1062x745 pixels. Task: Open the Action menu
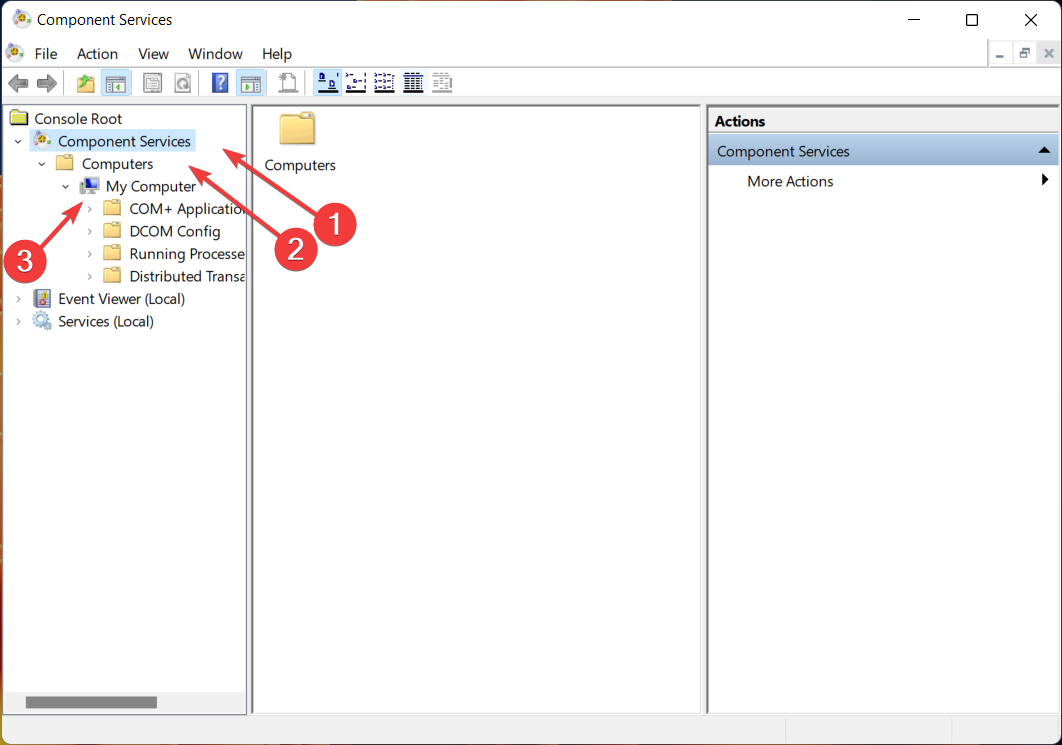coord(97,54)
